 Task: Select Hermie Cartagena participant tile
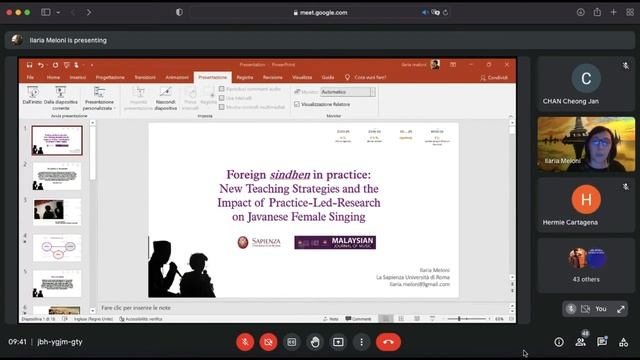click(x=586, y=205)
